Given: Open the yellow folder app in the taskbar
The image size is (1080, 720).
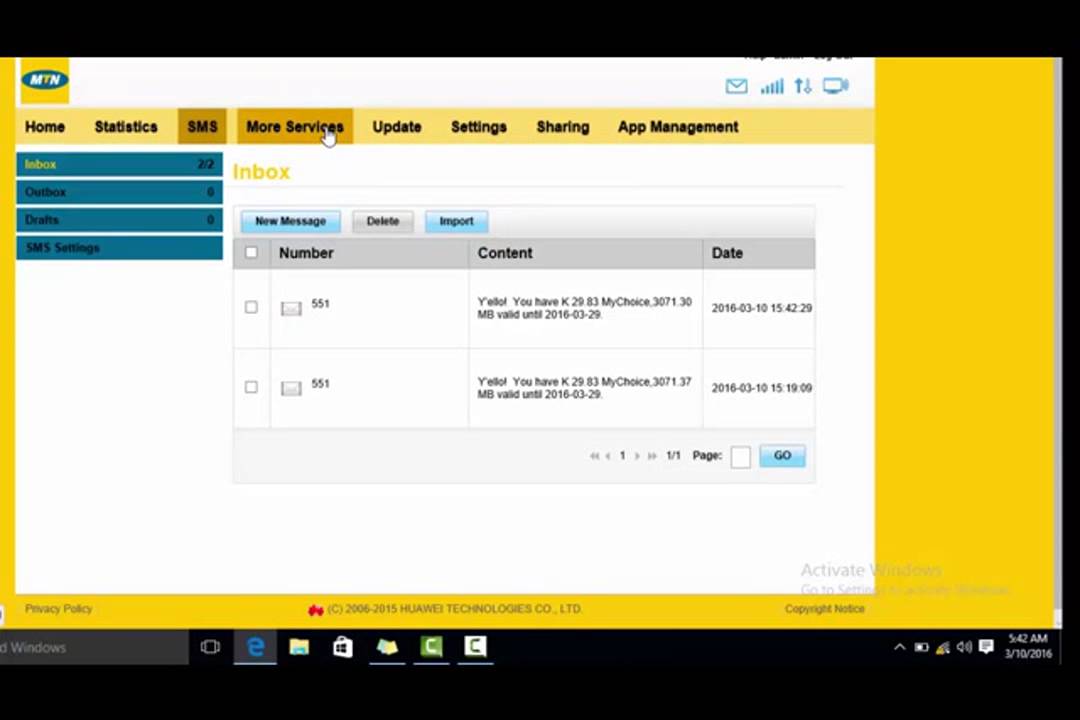Looking at the screenshot, I should (x=387, y=647).
